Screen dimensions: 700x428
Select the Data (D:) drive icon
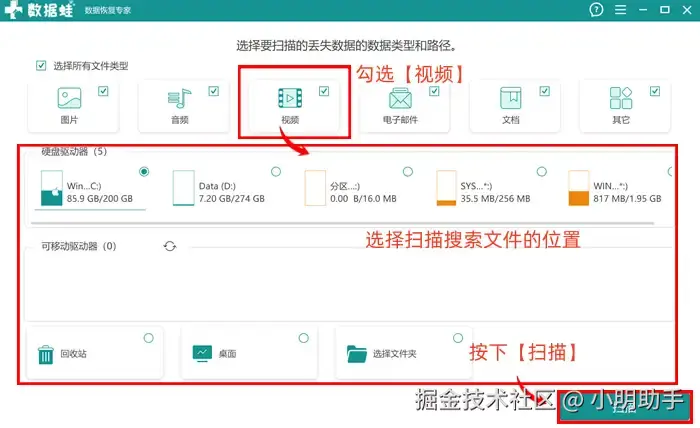coord(183,188)
